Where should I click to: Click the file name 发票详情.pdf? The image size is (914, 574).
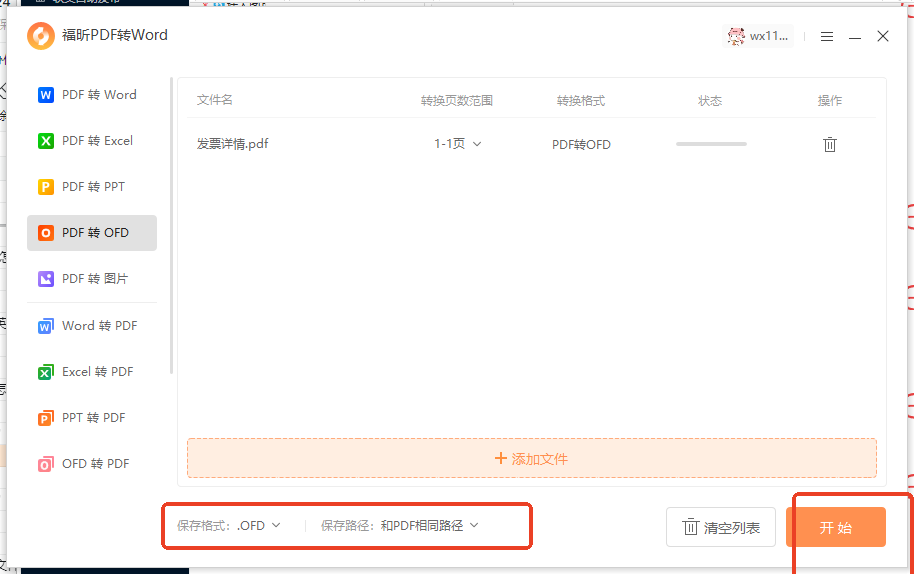(232, 144)
